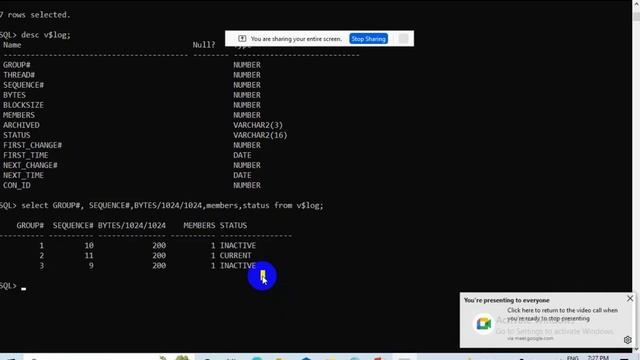Click the DATE type in FIRST_TIME row
The height and width of the screenshot is (360, 640).
(242, 155)
